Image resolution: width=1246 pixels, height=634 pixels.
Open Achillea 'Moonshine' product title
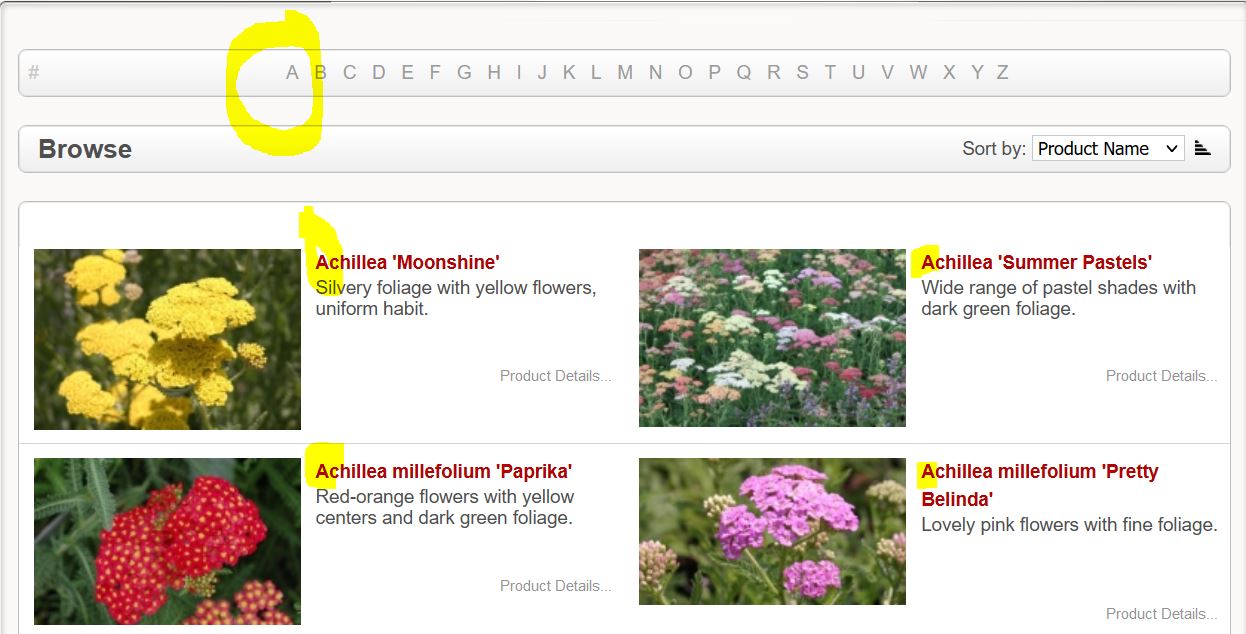[407, 262]
